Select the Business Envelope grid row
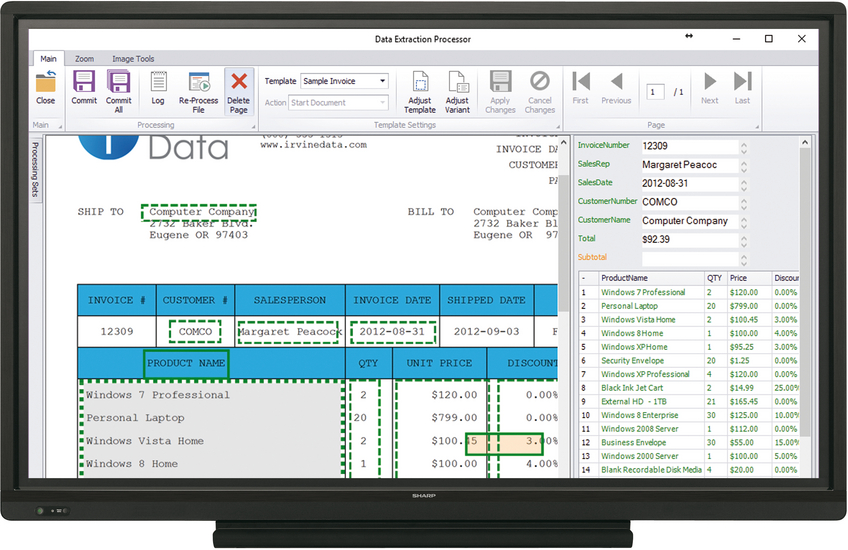 click(688, 442)
